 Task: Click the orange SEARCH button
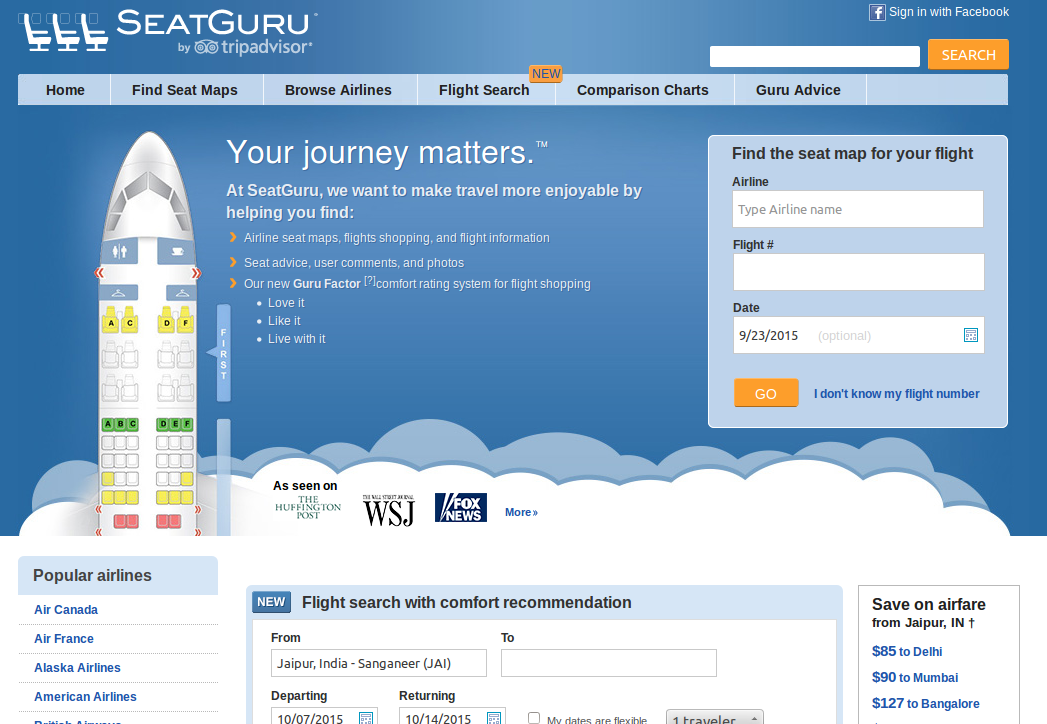pos(968,54)
